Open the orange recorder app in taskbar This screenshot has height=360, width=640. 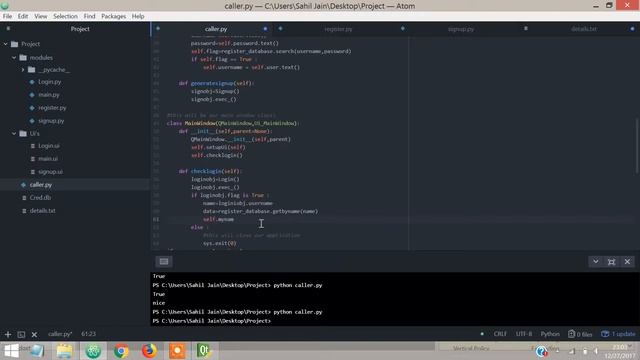[177, 351]
